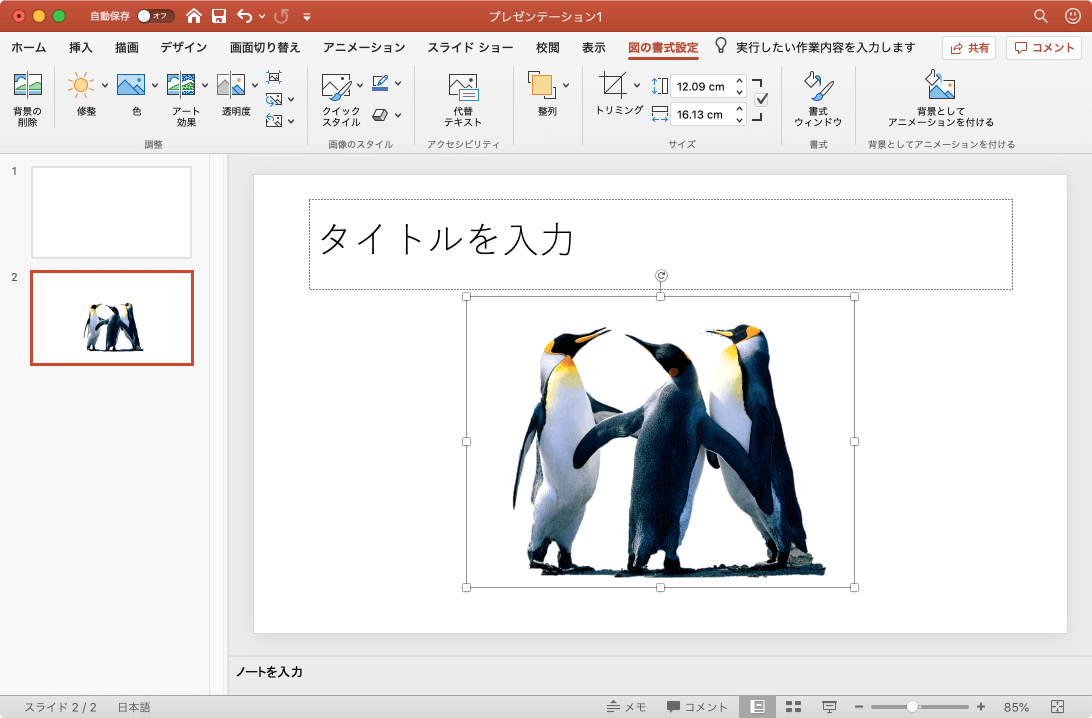Click the Comments (コメント) button at top right

point(1044,48)
